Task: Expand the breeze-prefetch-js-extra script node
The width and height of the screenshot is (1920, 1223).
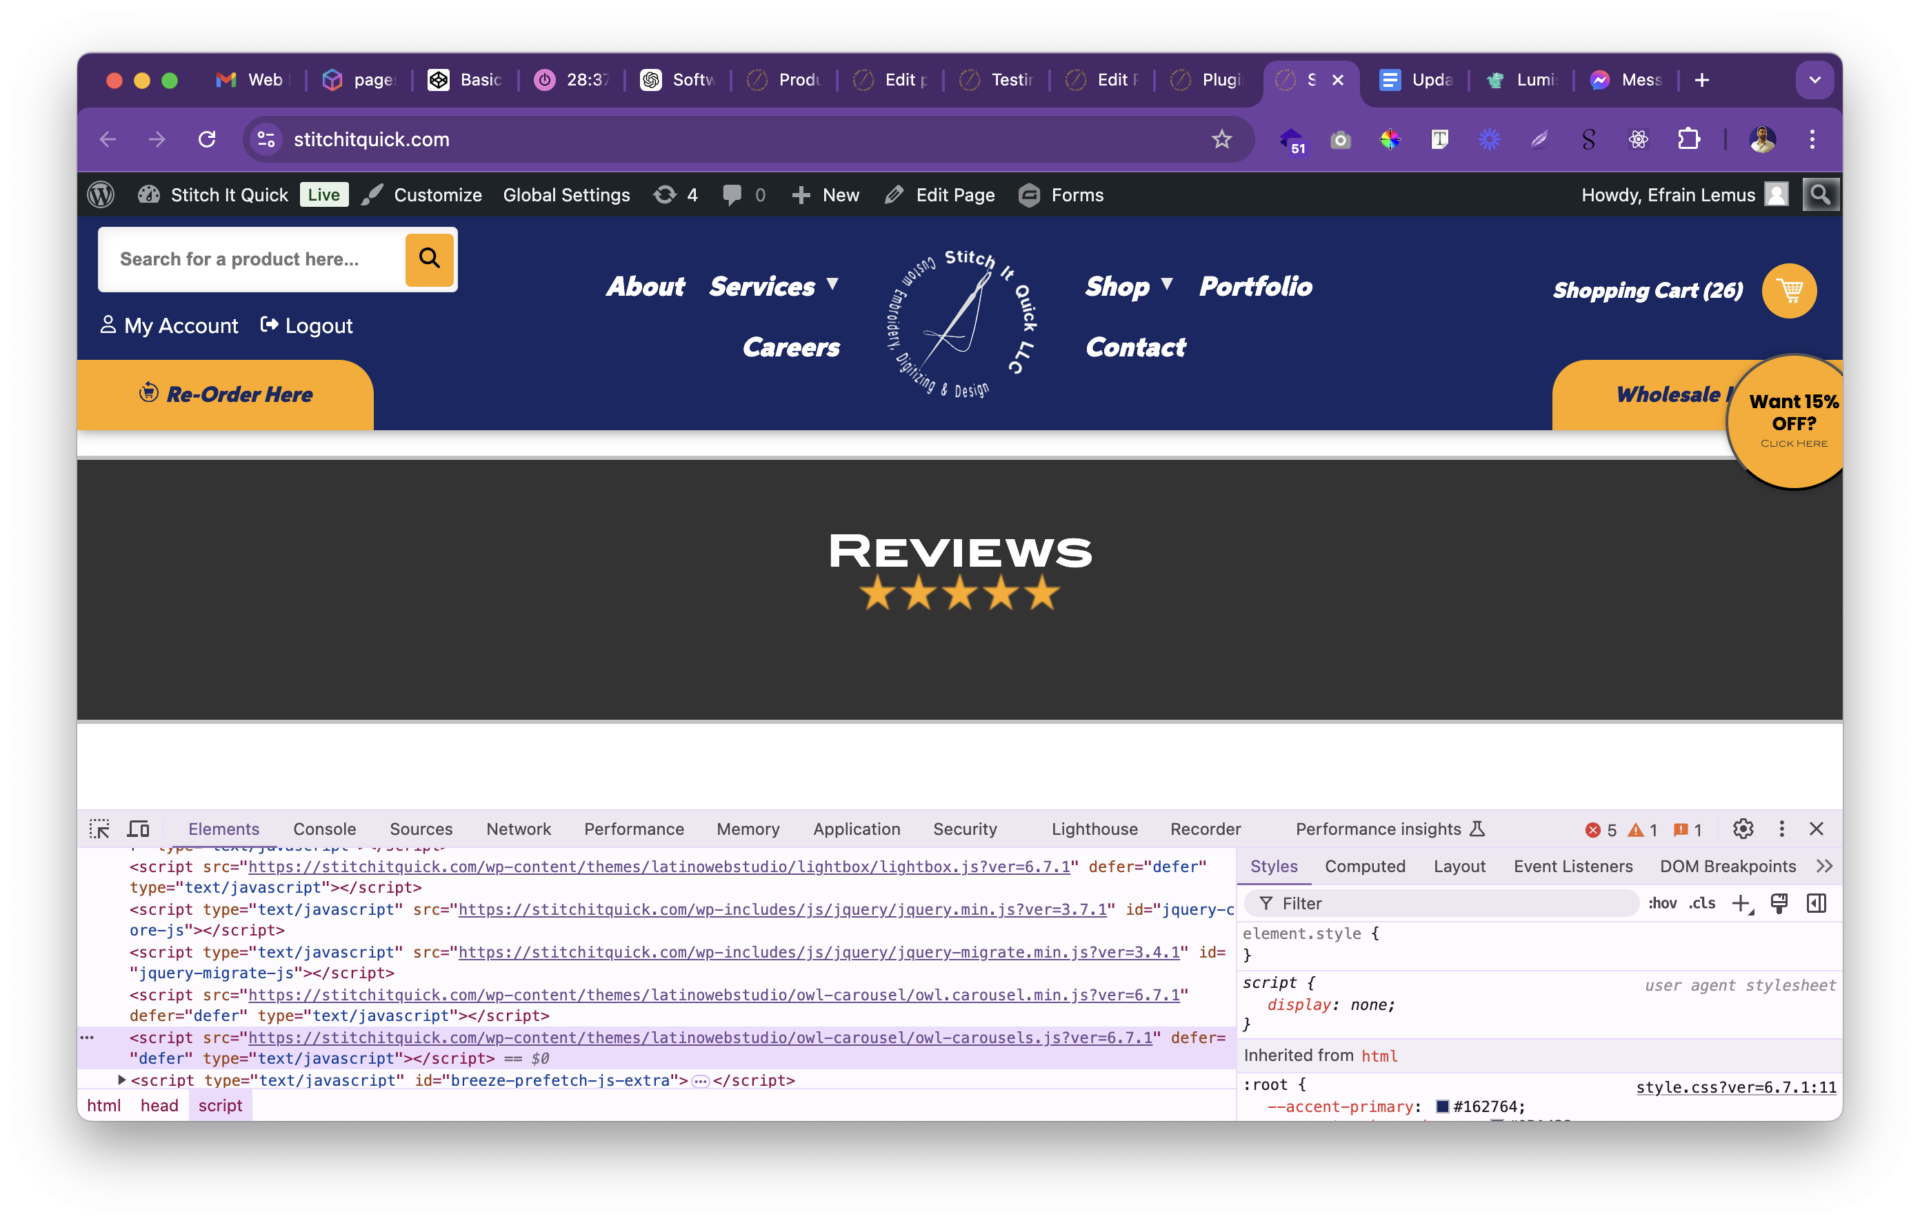Action: [121, 1080]
